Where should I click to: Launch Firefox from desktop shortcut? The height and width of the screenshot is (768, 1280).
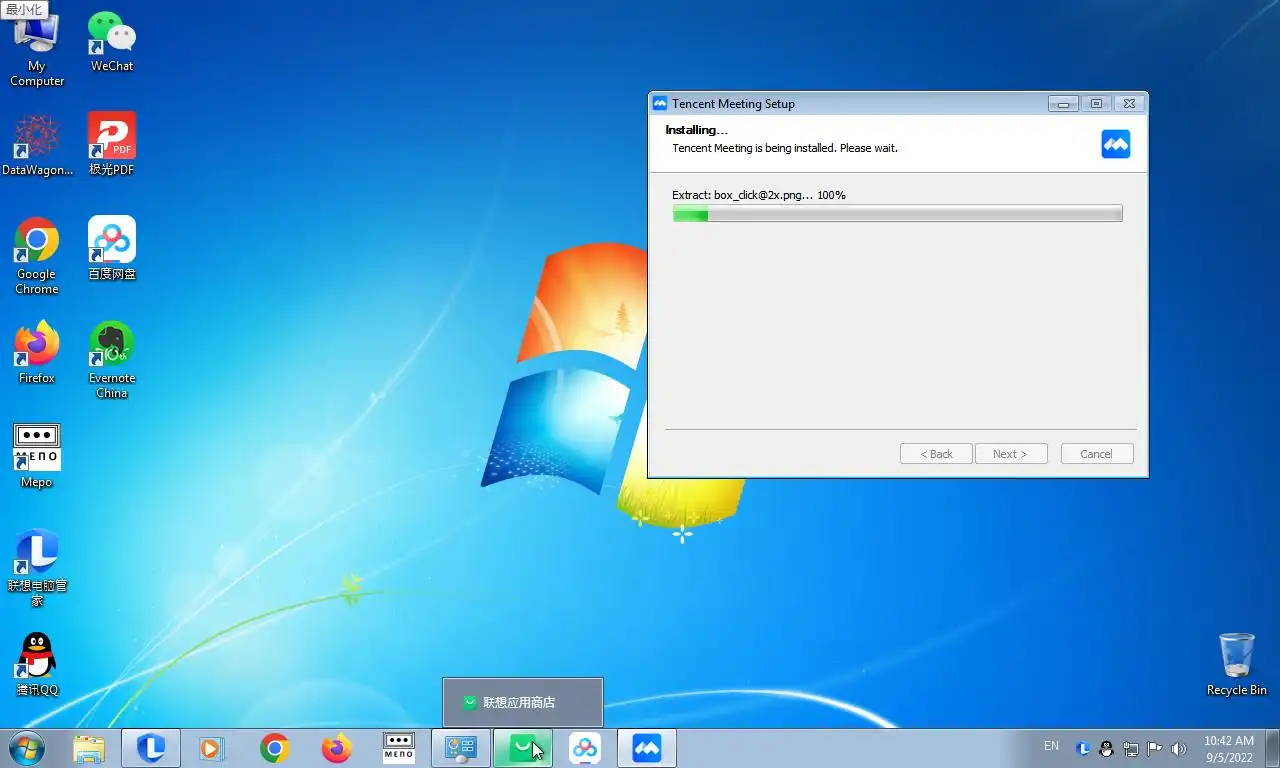(x=37, y=353)
